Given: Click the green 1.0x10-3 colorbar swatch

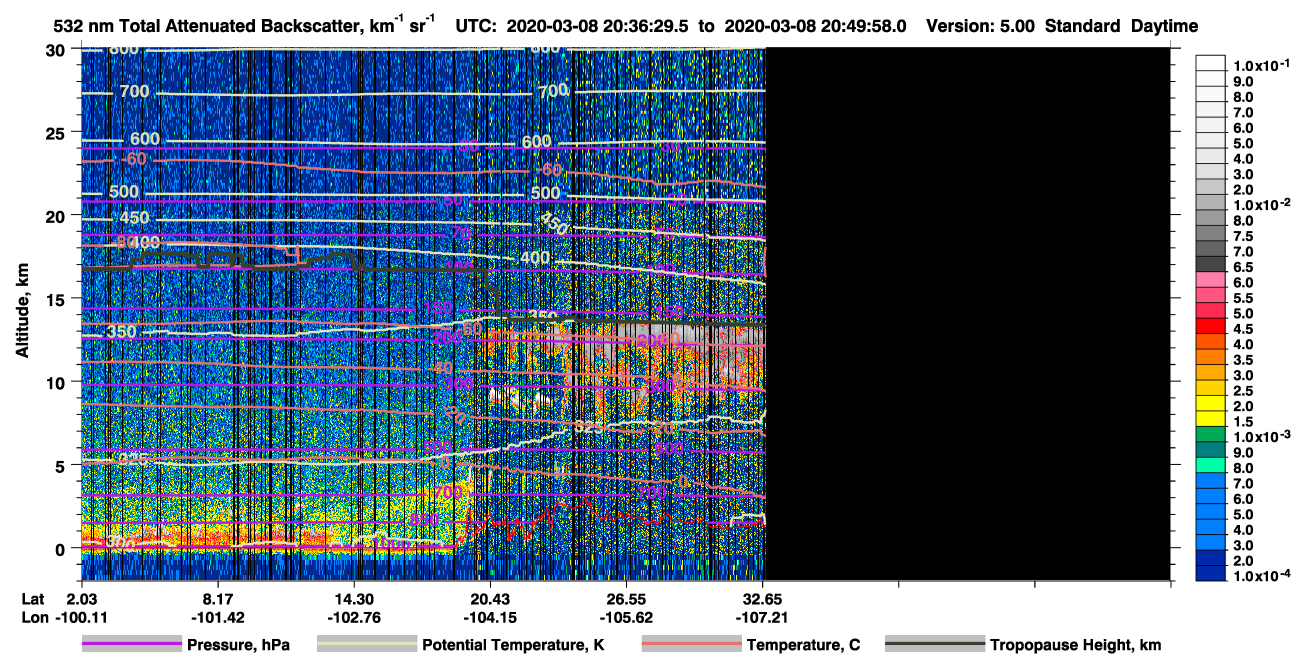Looking at the screenshot, I should click(x=1211, y=437).
